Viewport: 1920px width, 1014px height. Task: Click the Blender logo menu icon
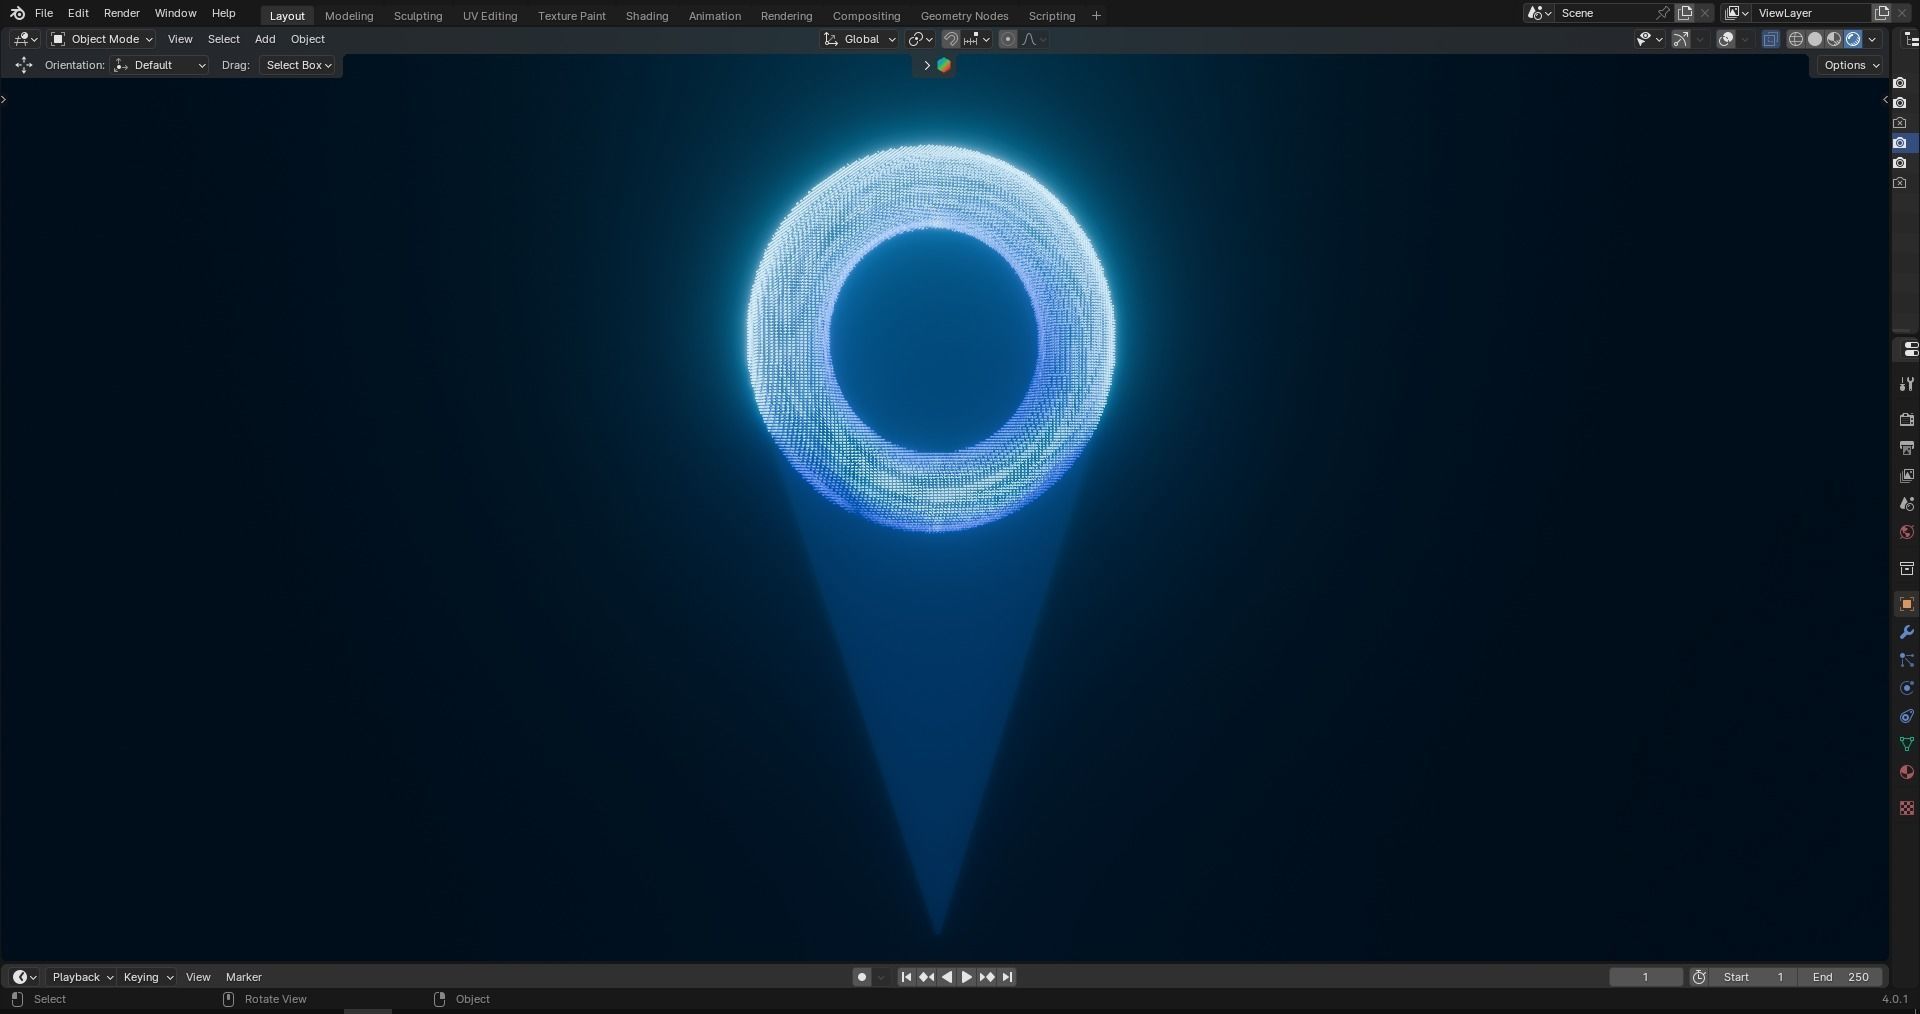click(17, 13)
